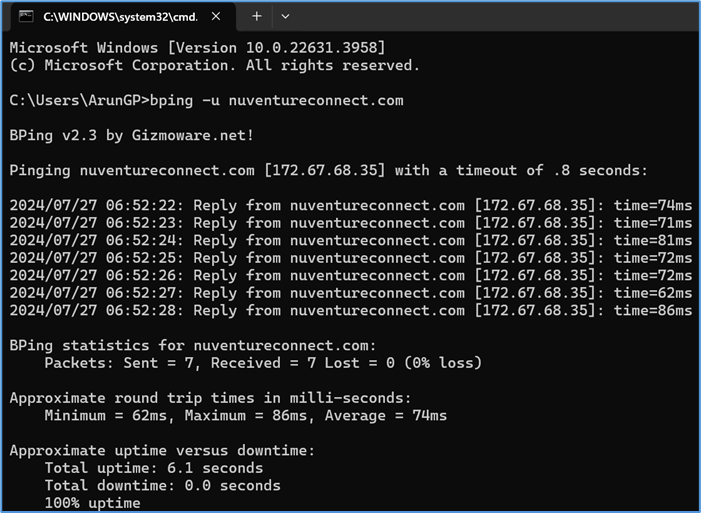701x513 pixels.
Task: Click the 100% uptime line
Action: [93, 503]
